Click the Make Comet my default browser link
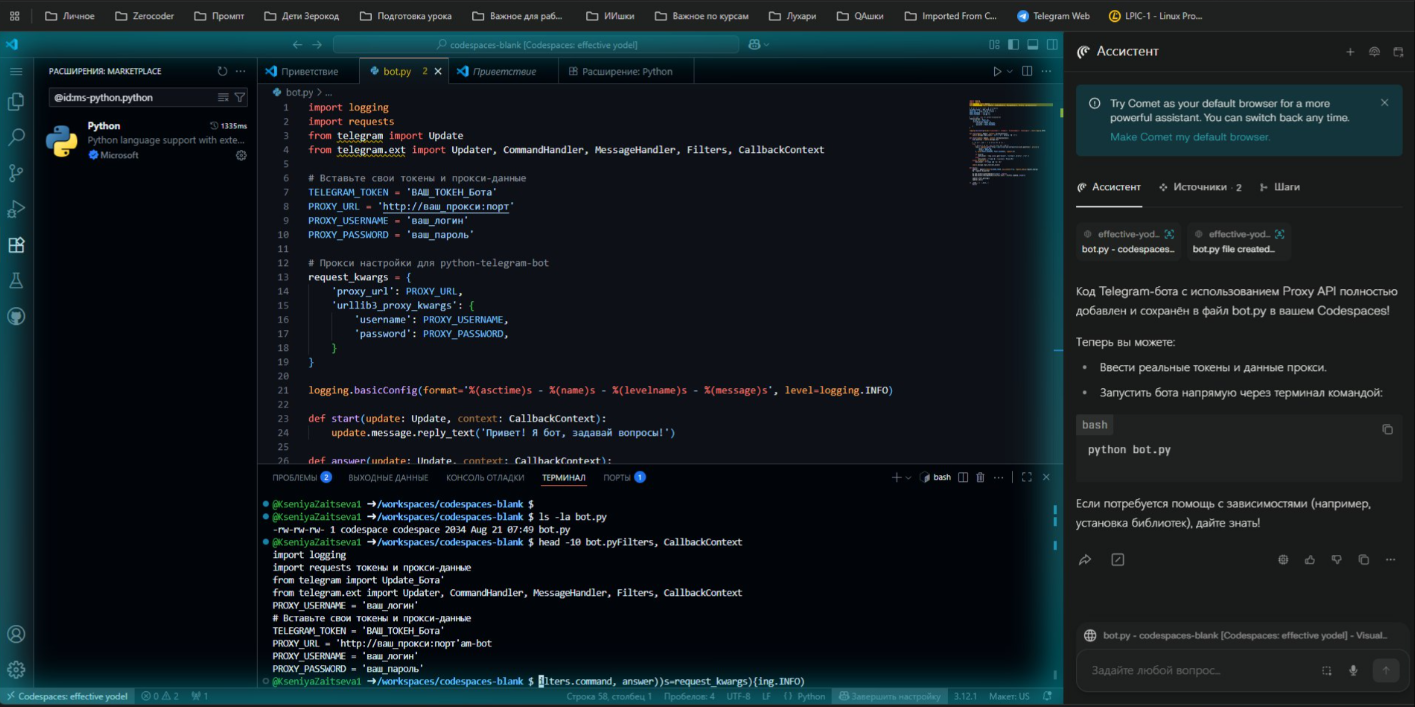Image resolution: width=1415 pixels, height=707 pixels. coord(1189,137)
